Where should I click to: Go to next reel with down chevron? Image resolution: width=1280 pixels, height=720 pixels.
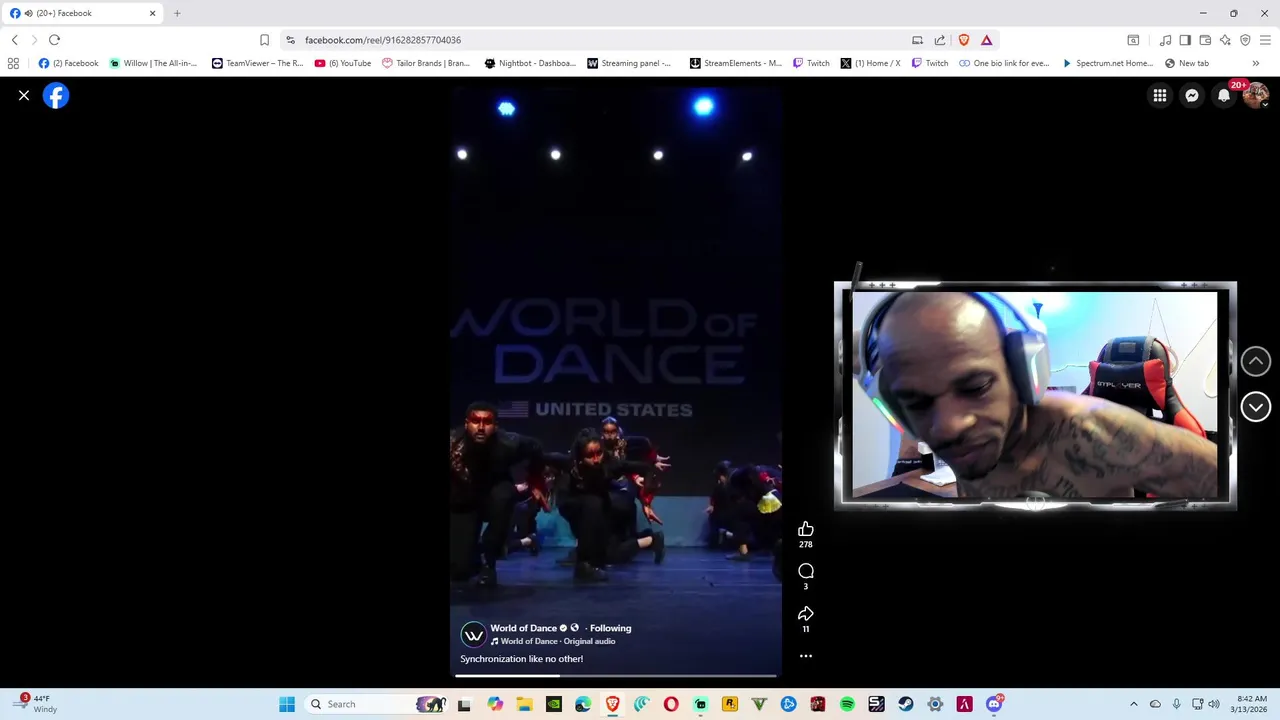coord(1256,406)
